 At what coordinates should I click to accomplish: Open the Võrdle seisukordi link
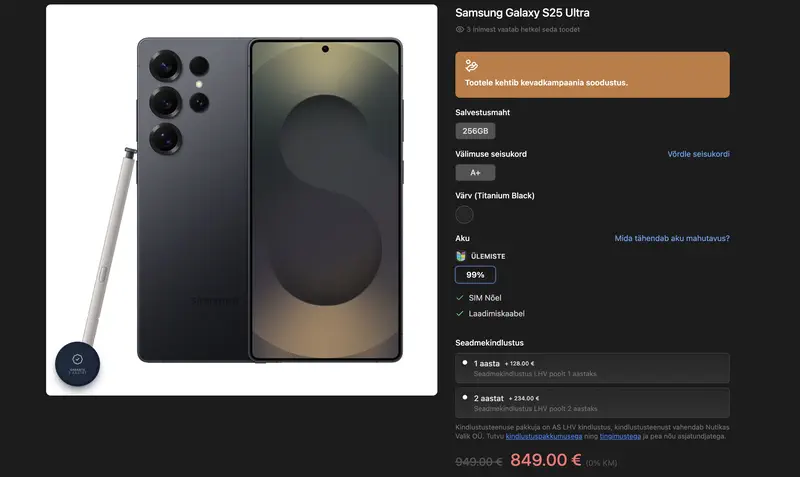(x=698, y=154)
